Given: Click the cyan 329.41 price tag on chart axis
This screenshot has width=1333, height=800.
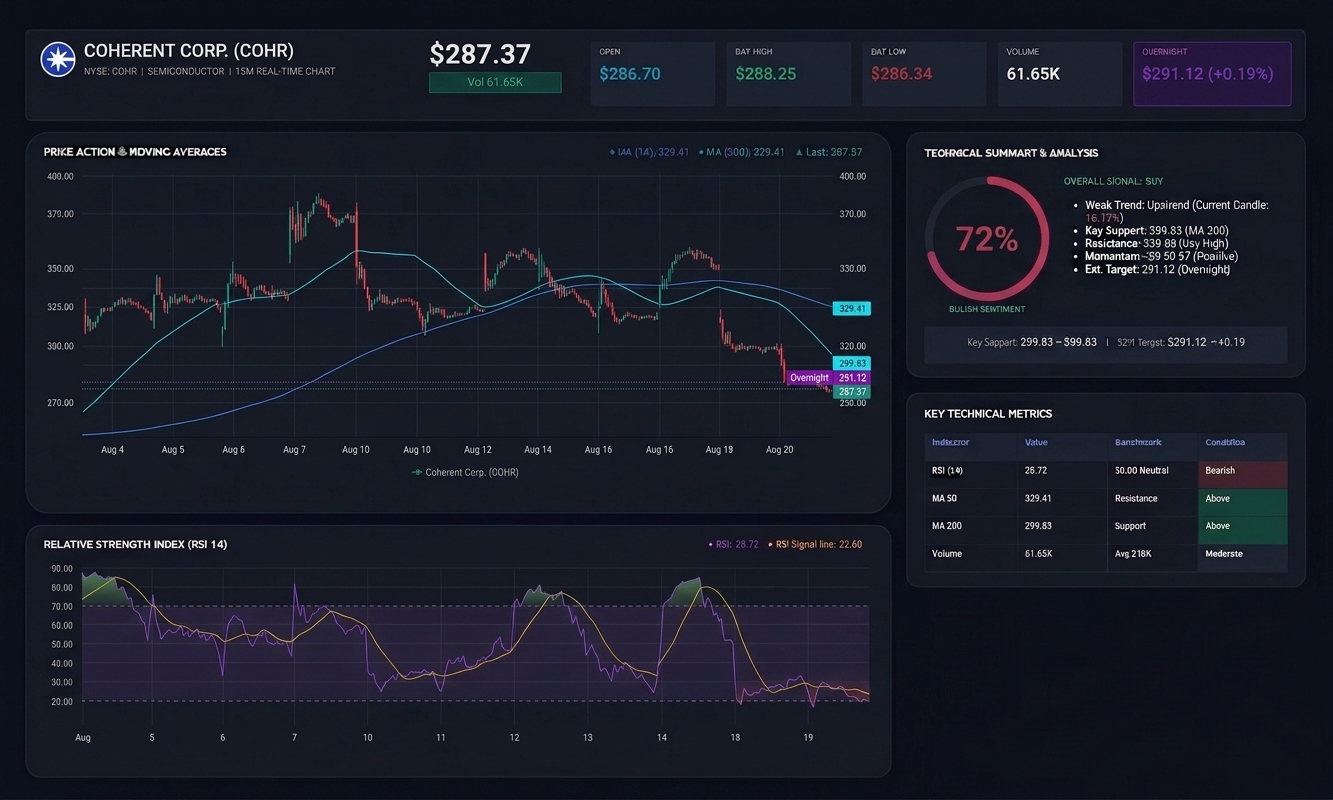Looking at the screenshot, I should pyautogui.click(x=851, y=309).
